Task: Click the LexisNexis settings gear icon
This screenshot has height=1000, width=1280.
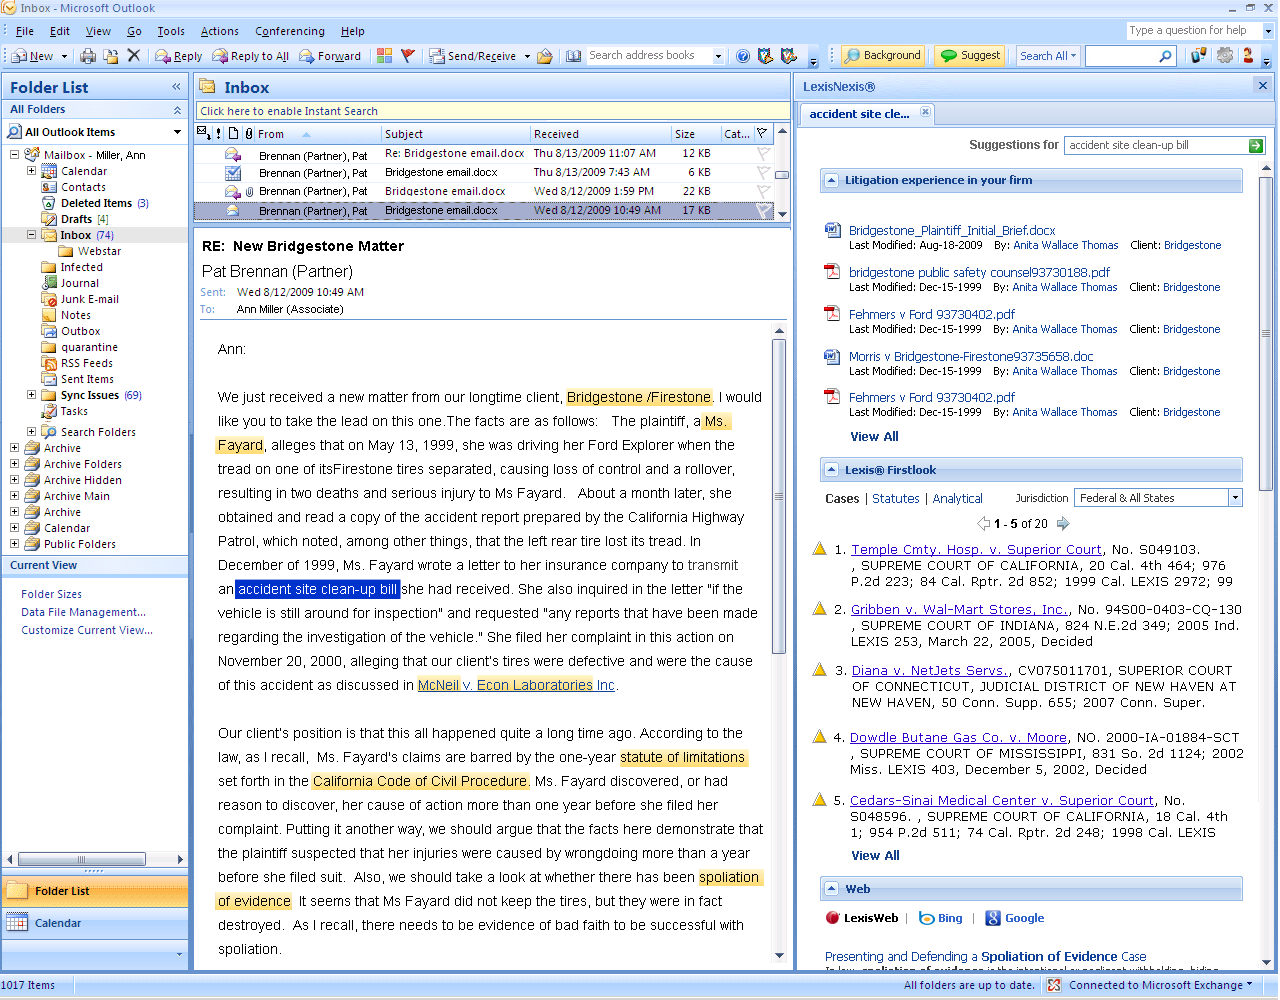Action: click(1224, 56)
